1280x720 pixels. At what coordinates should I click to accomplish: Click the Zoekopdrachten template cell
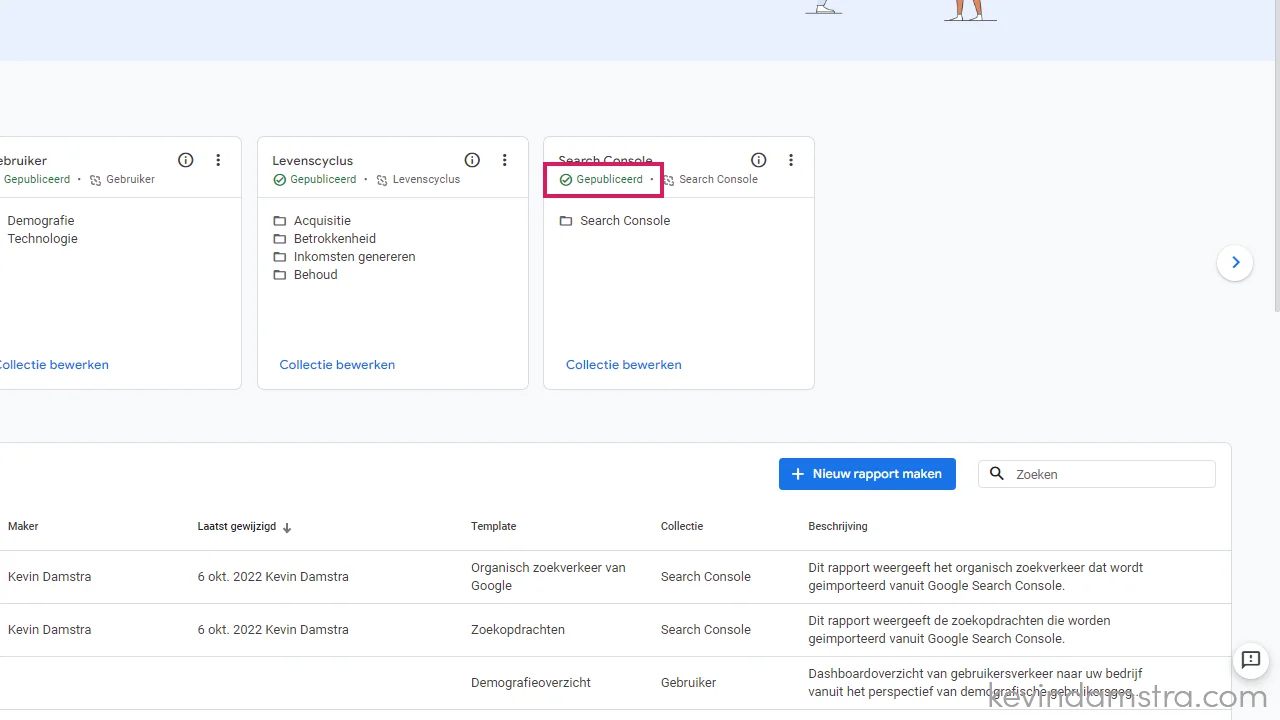518,630
